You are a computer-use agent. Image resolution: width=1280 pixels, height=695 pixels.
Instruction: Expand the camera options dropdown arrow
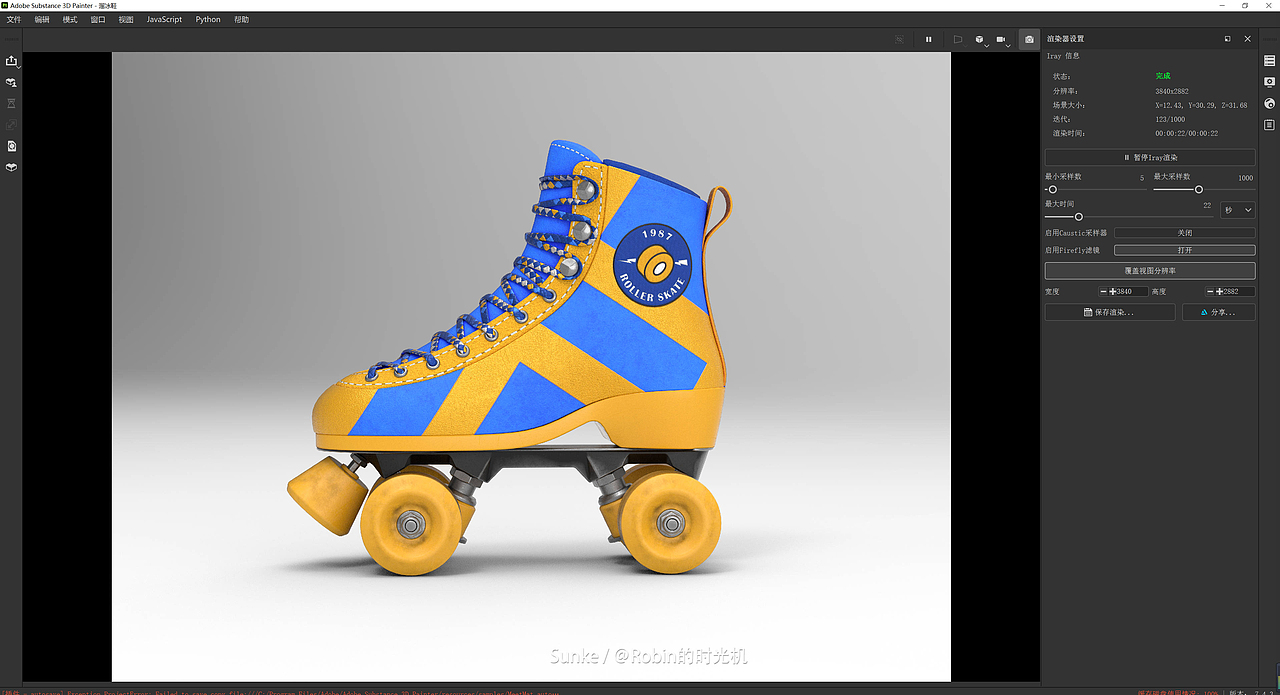1008,45
